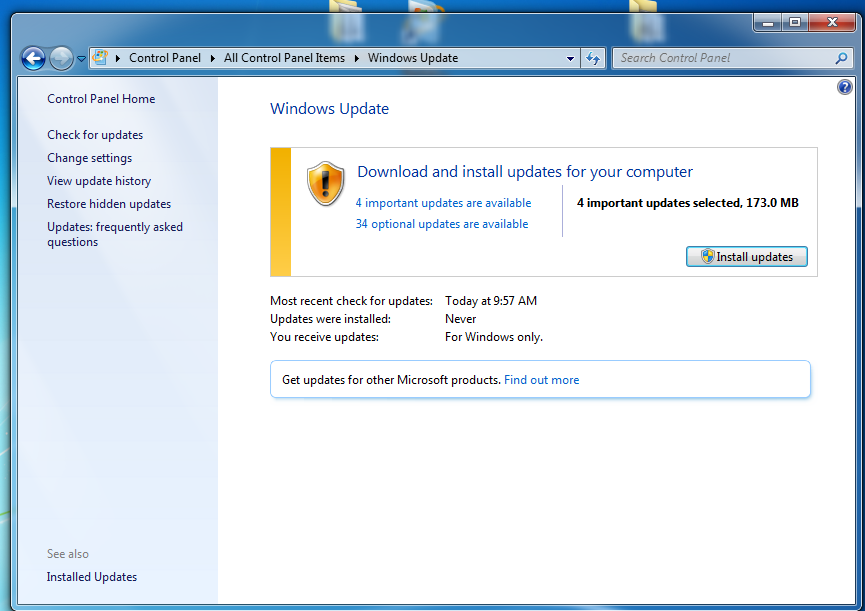Screen dimensions: 865x611
Task: Click the Windows Update heading
Action: pyautogui.click(x=329, y=109)
